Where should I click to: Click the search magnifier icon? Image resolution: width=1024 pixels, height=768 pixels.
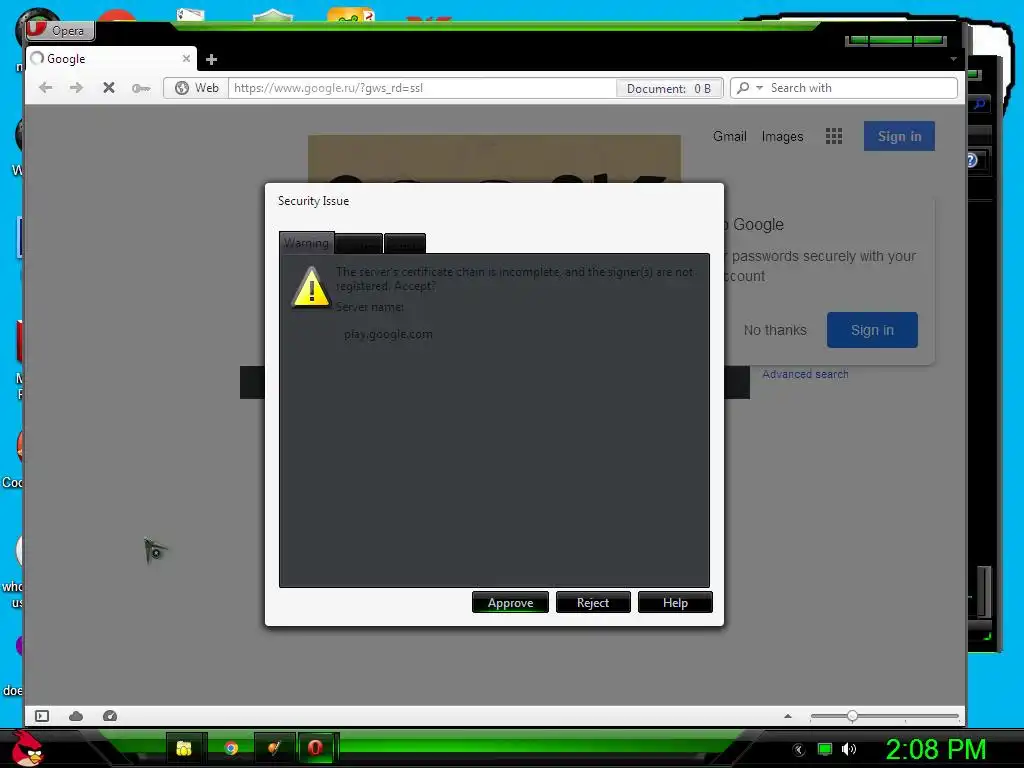tap(743, 88)
